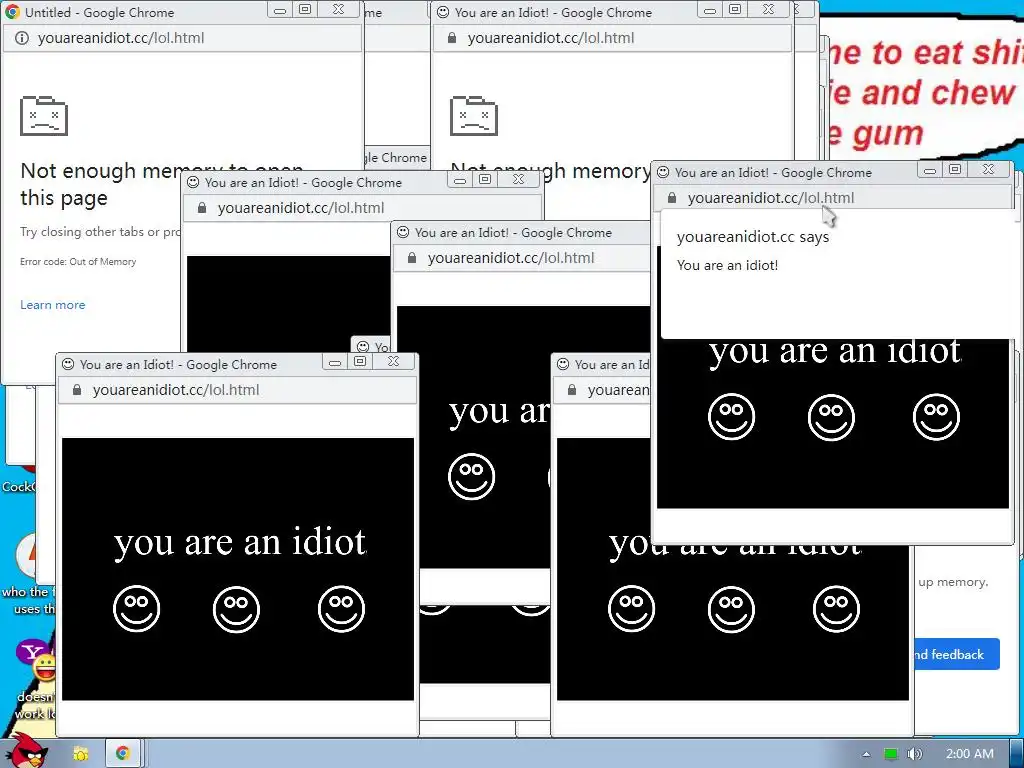Click sad-tab folder icon in crashed 'You are an Idiot!' window
The width and height of the screenshot is (1024, 768).
tap(473, 116)
